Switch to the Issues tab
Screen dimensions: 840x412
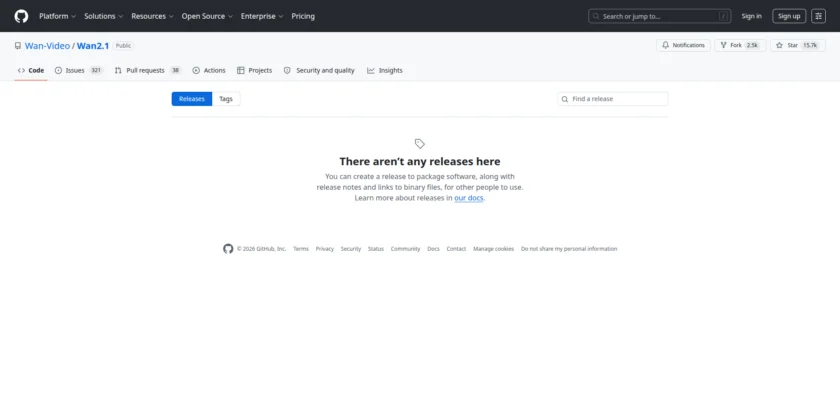coord(79,70)
